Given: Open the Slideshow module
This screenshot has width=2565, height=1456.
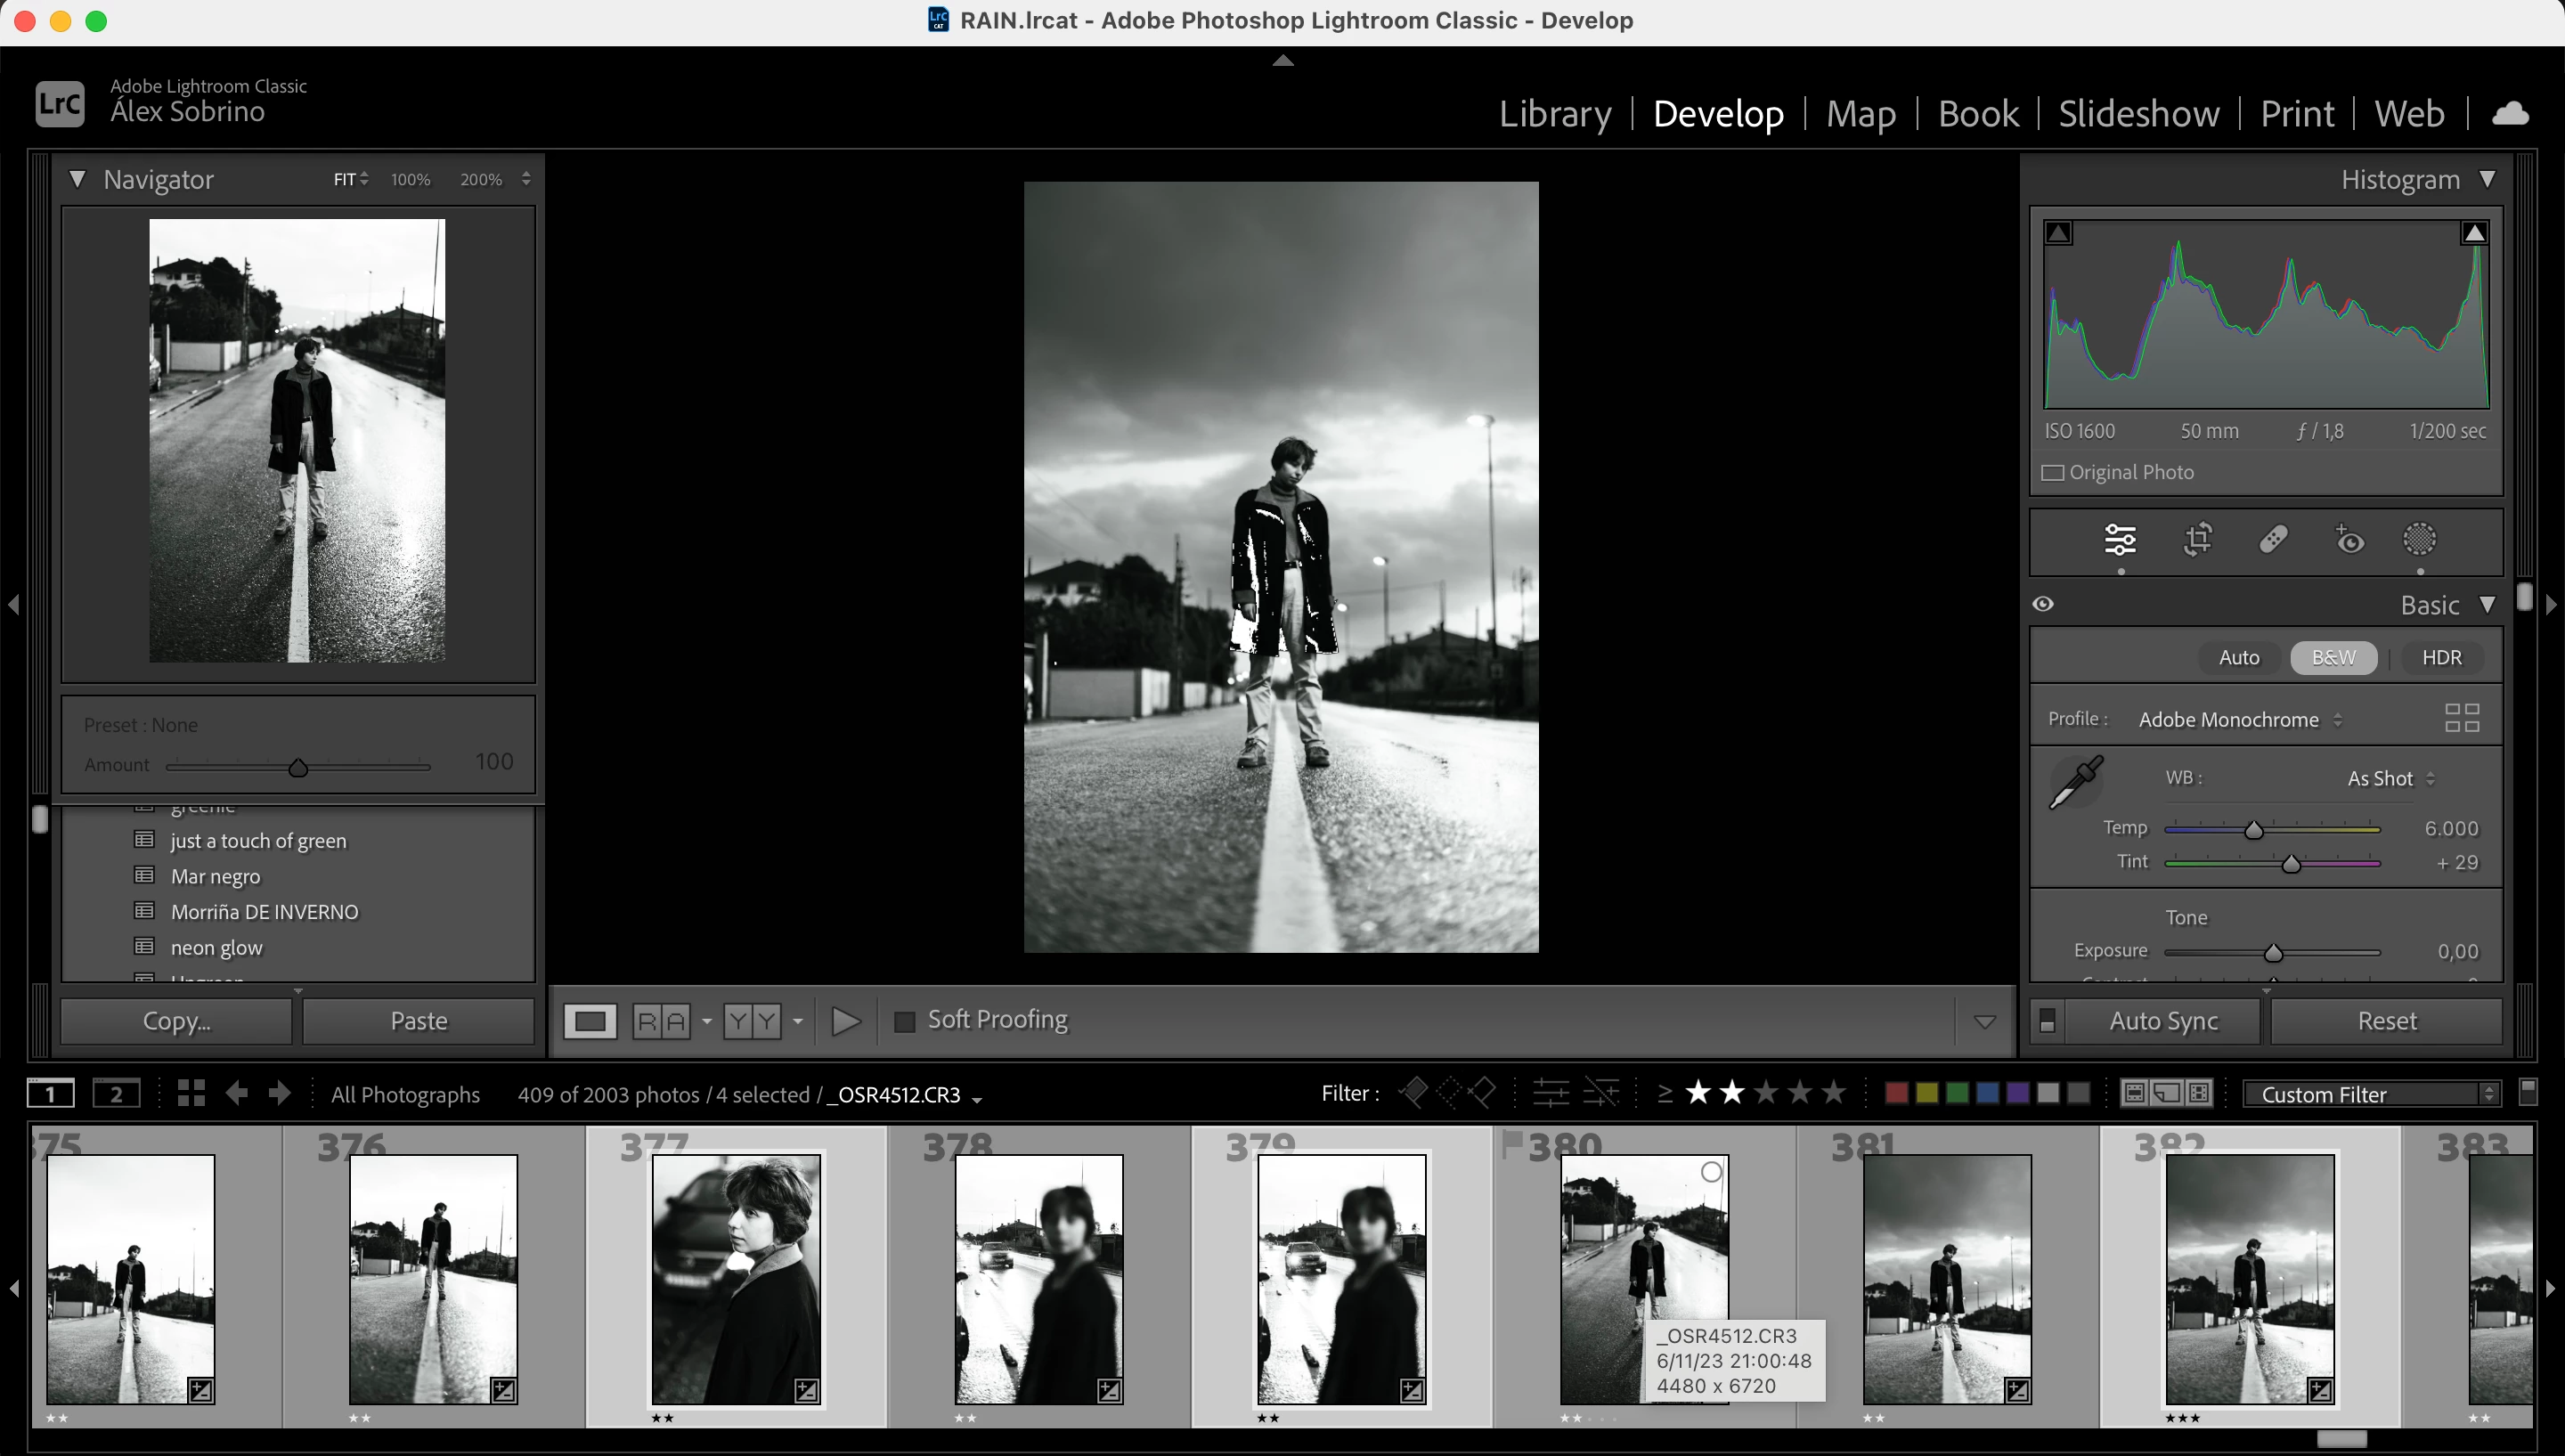Looking at the screenshot, I should (x=2138, y=113).
